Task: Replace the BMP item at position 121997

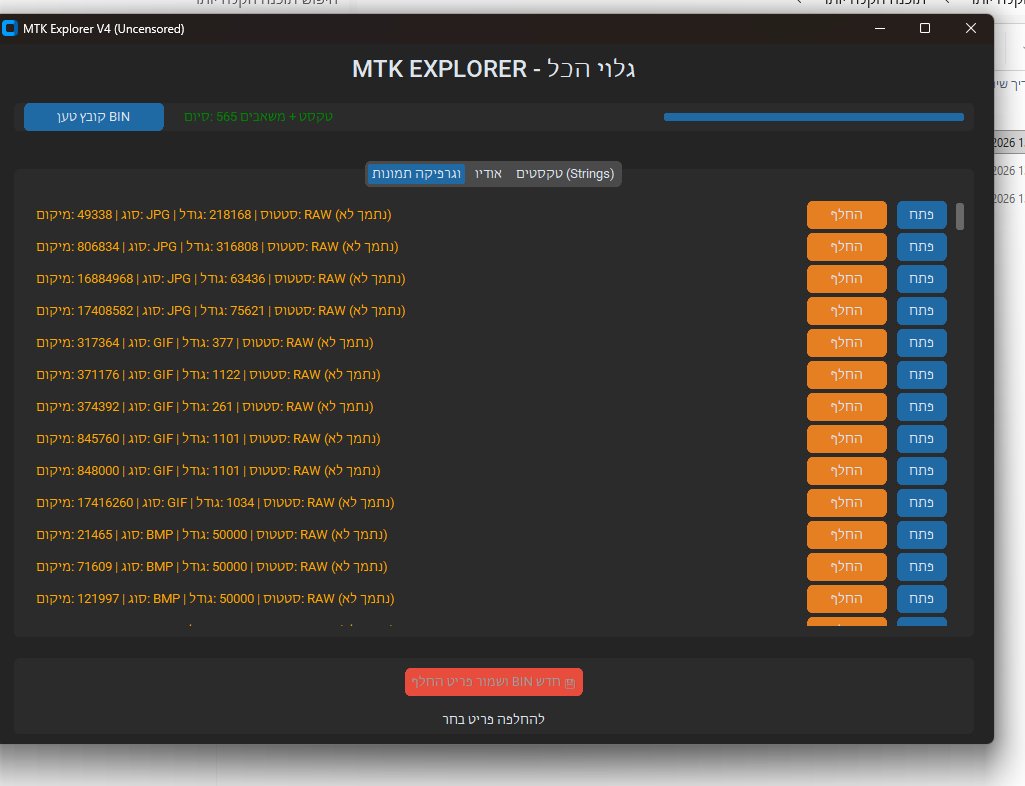Action: pyautogui.click(x=846, y=599)
